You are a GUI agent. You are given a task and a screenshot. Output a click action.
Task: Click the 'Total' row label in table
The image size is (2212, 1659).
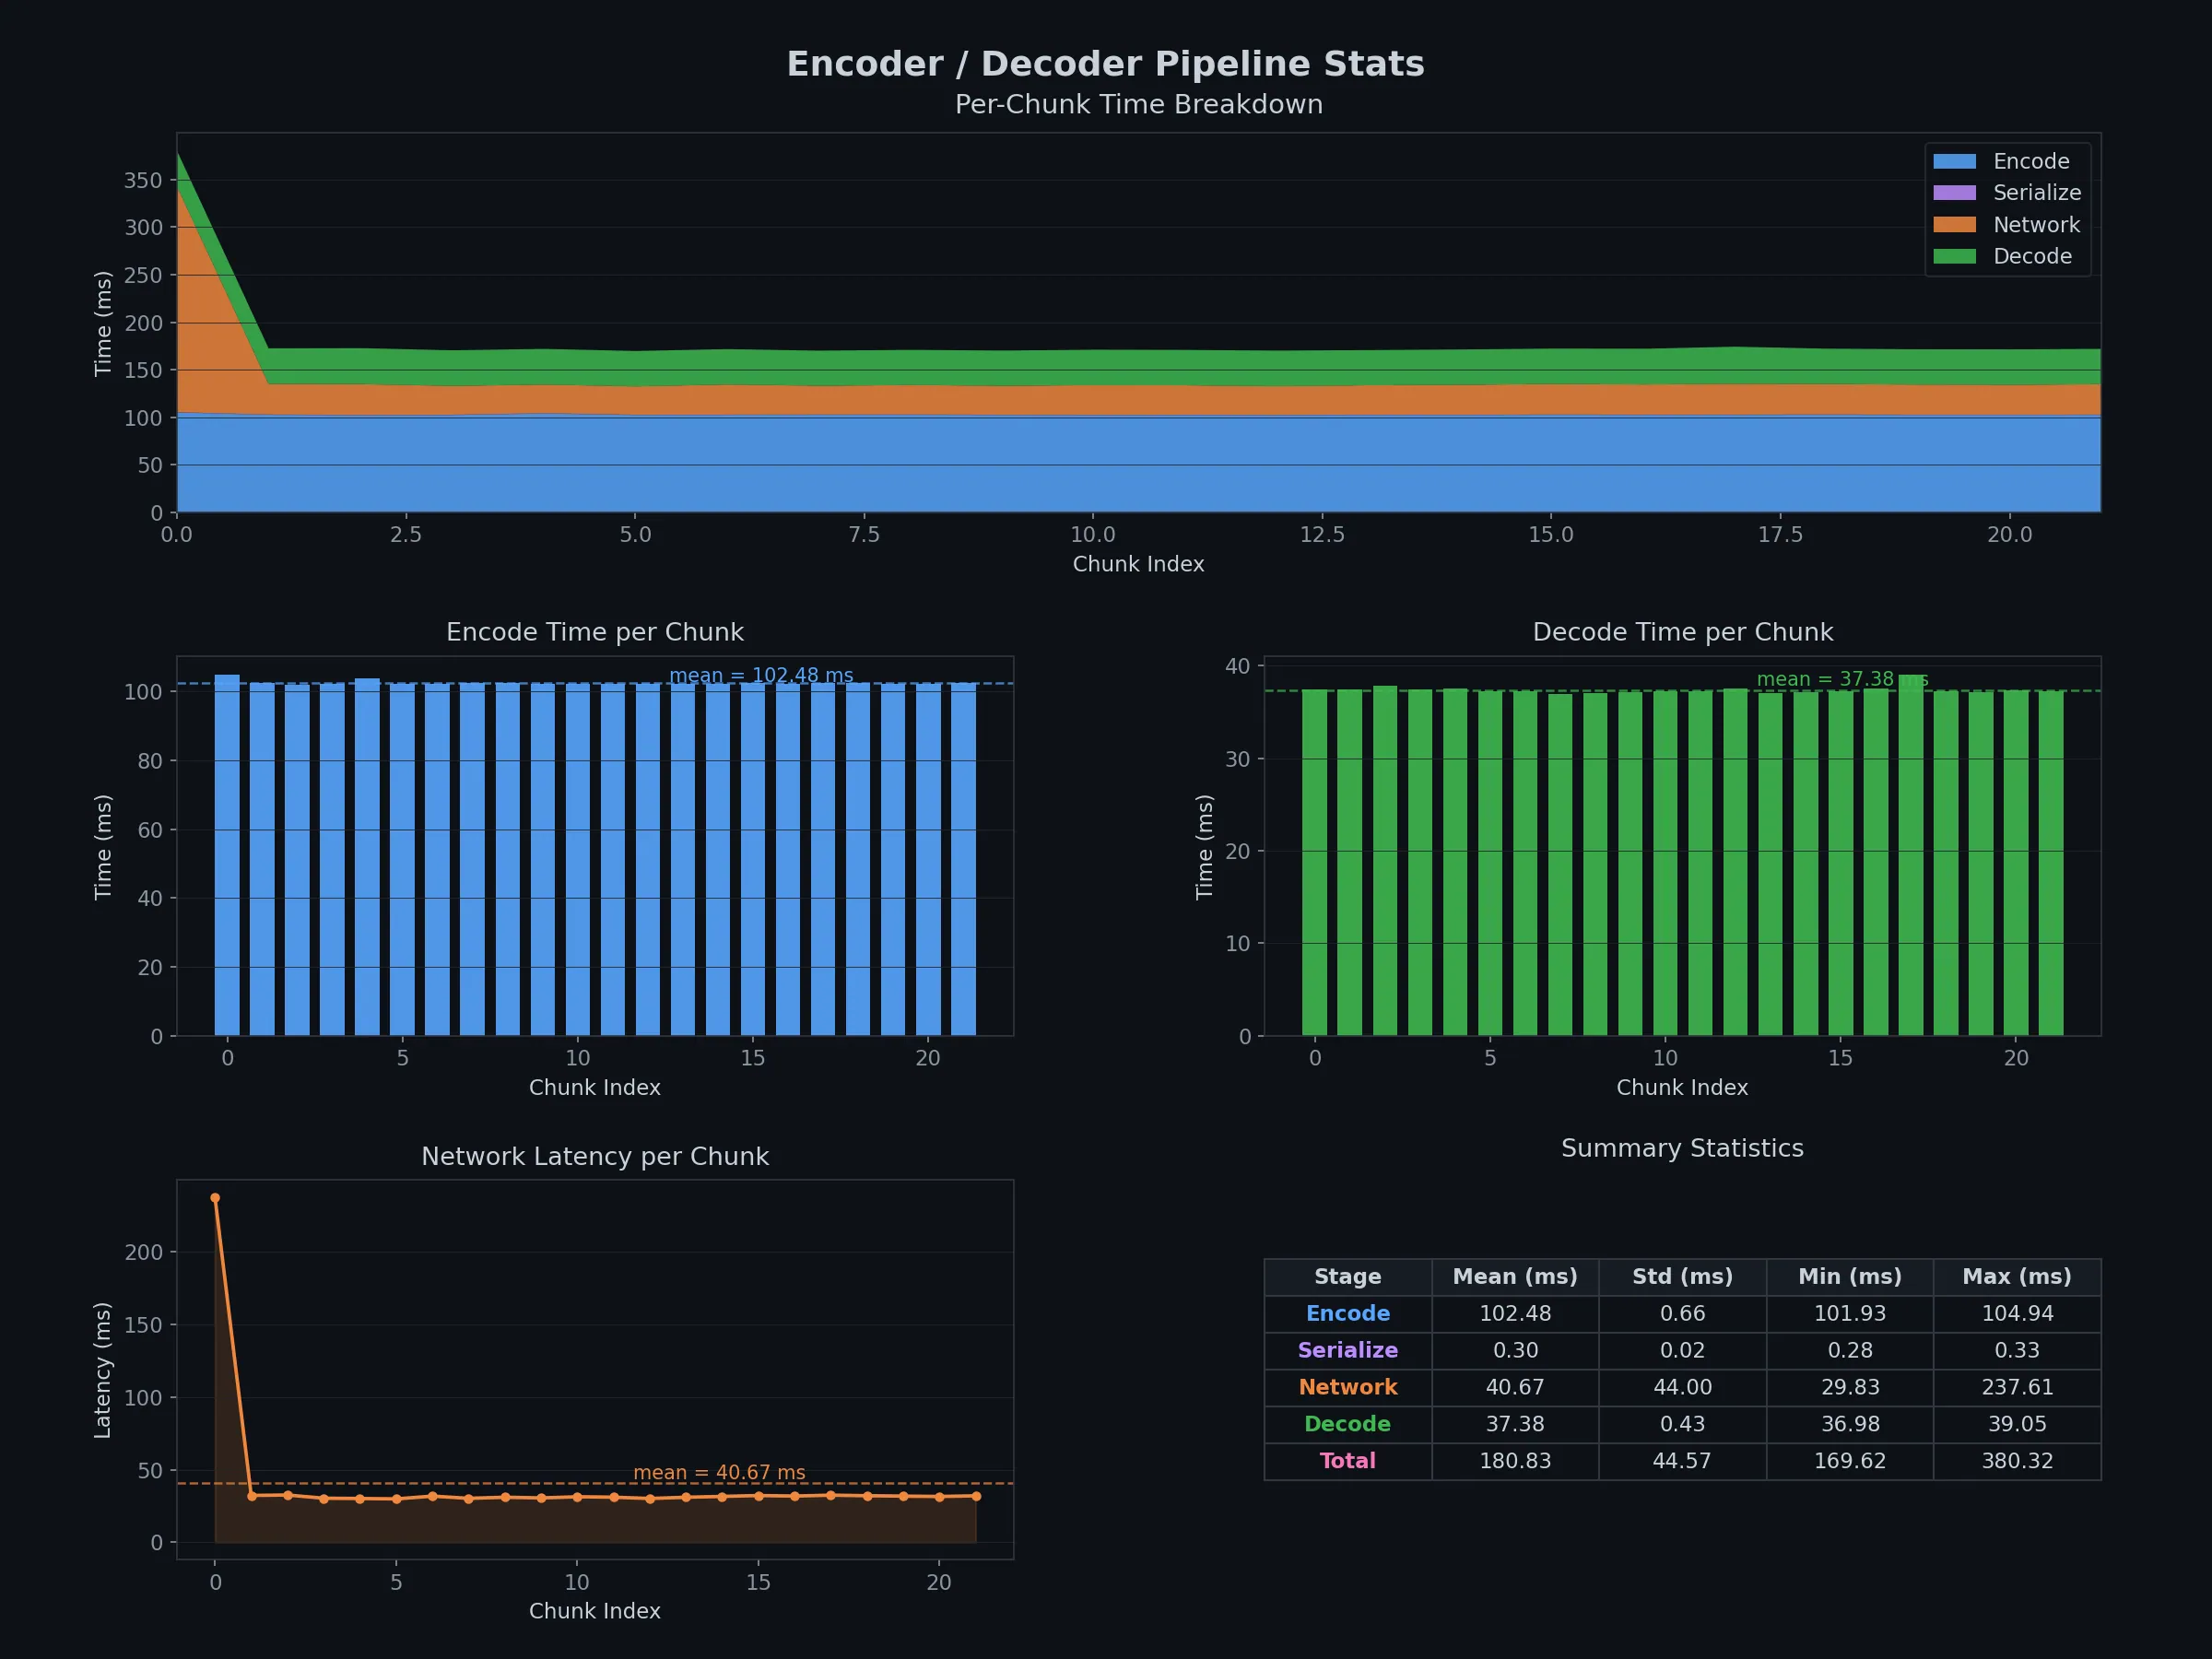coord(1348,1461)
